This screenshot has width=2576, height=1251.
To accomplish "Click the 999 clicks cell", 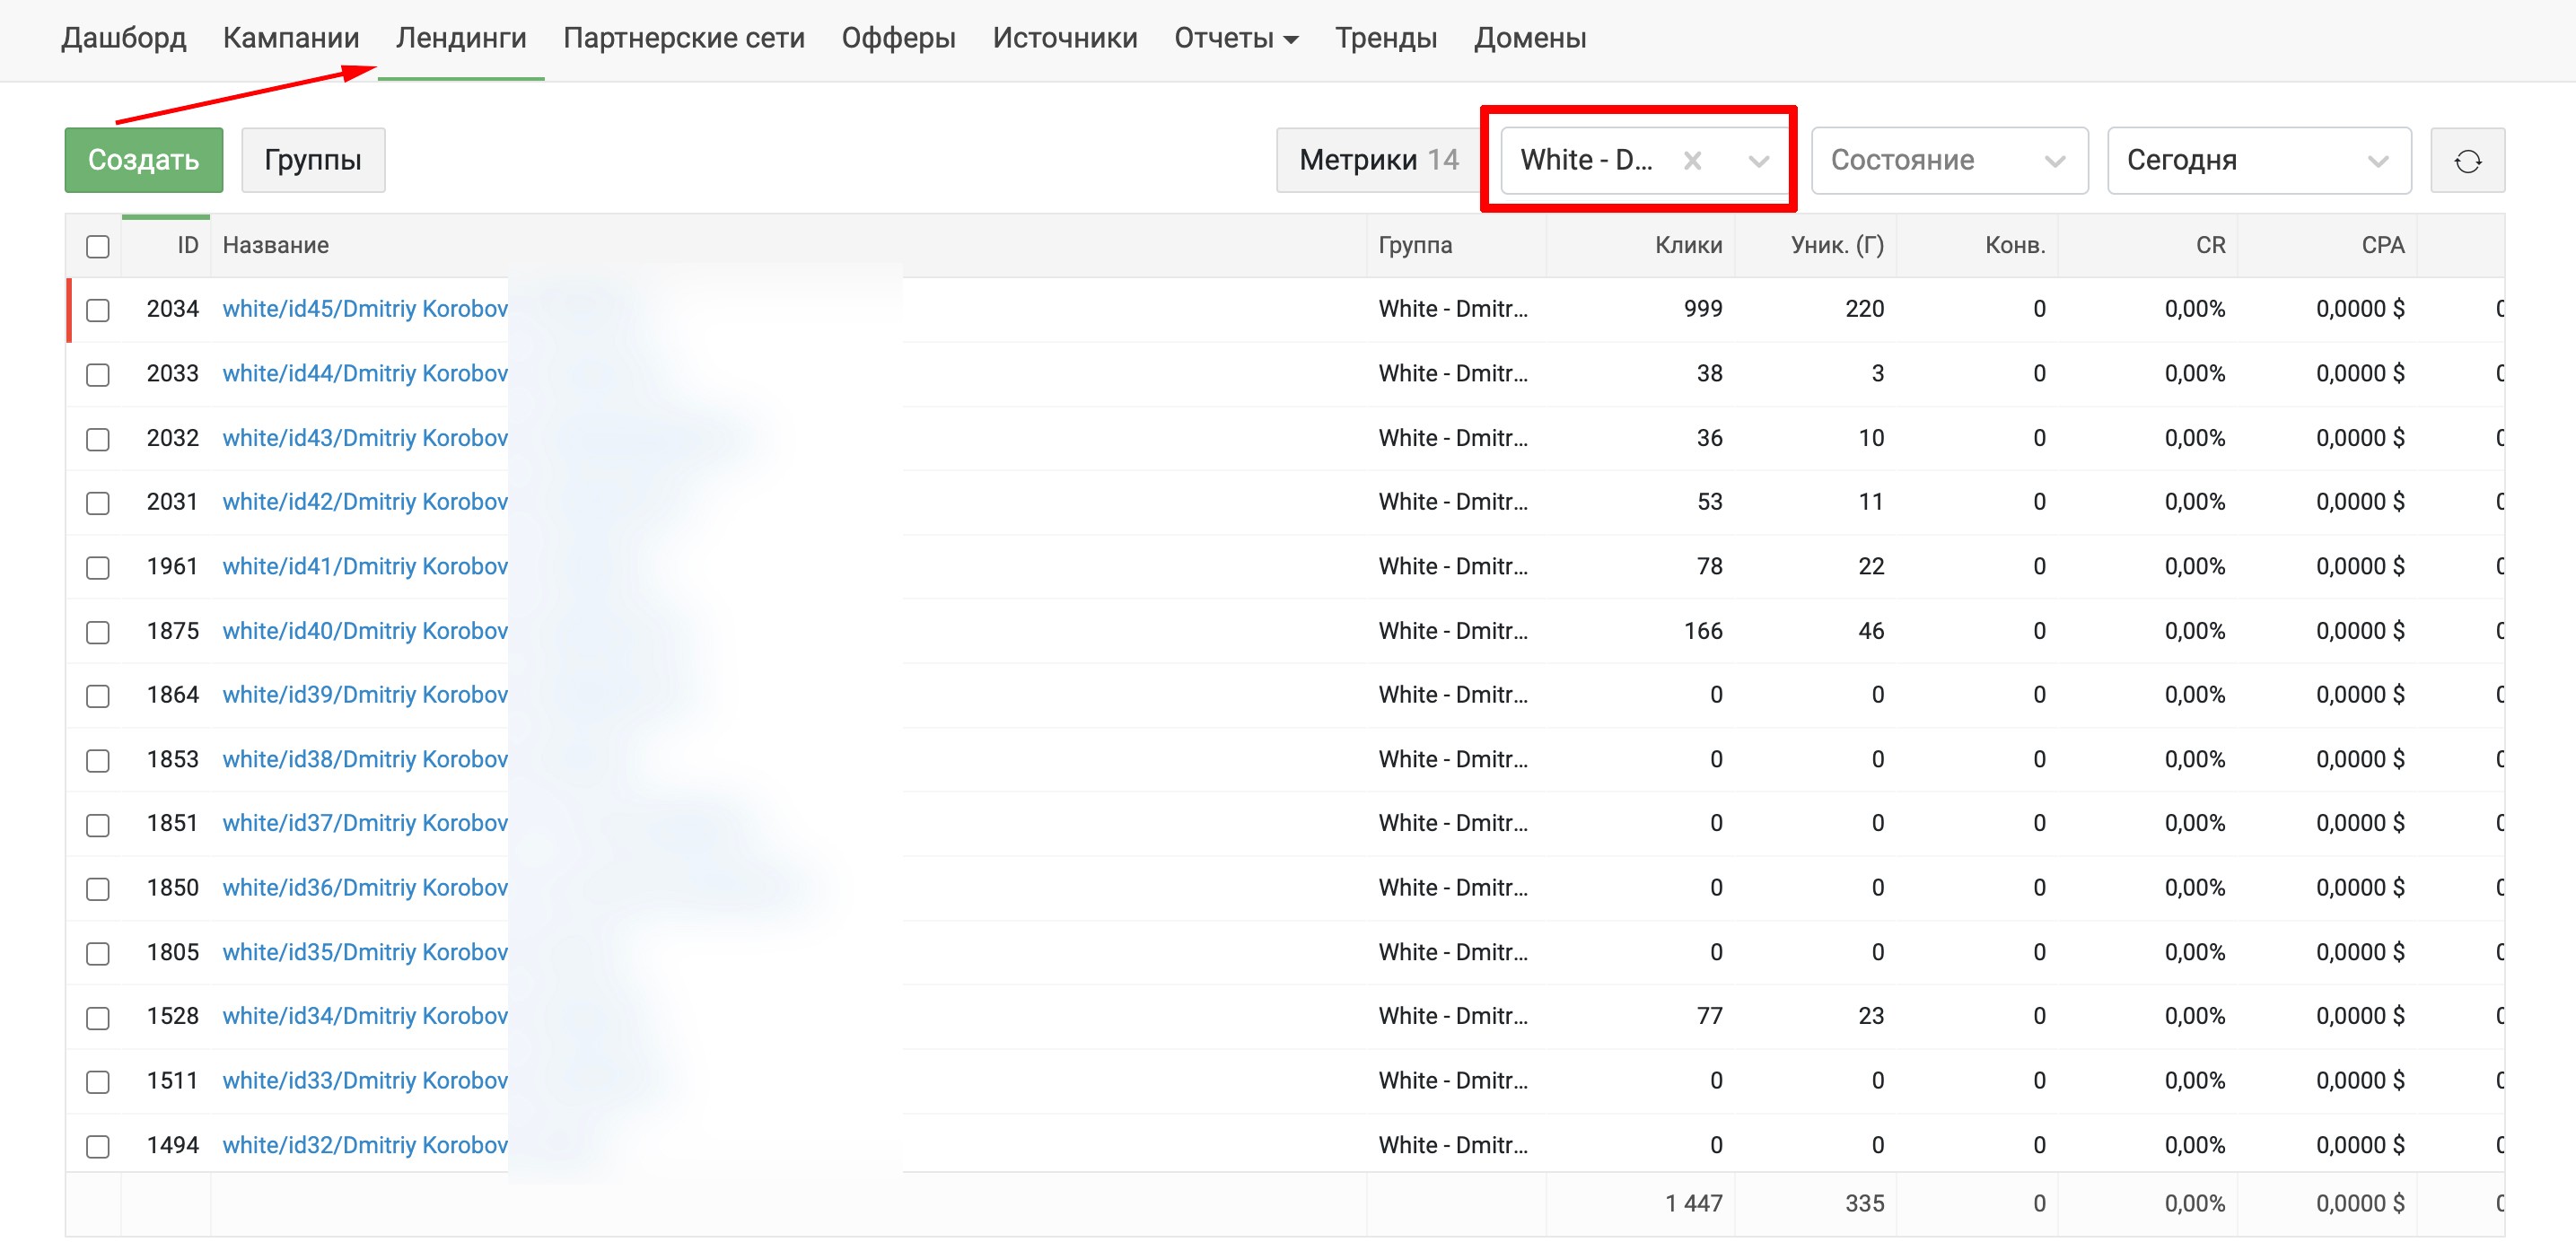I will [x=1703, y=309].
